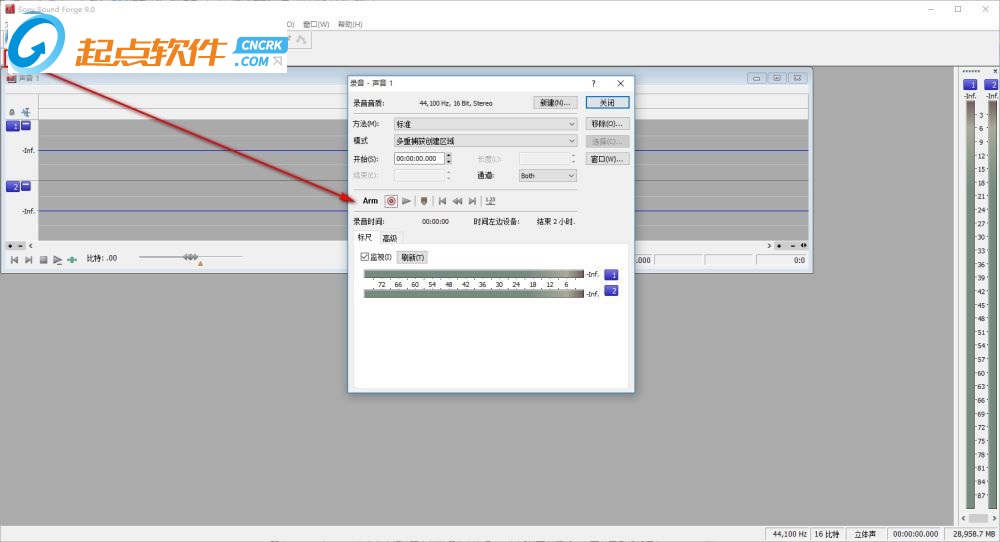The image size is (1000, 542).
Task: Click the Stop button in data window playbar
Action: pyautogui.click(x=43, y=260)
